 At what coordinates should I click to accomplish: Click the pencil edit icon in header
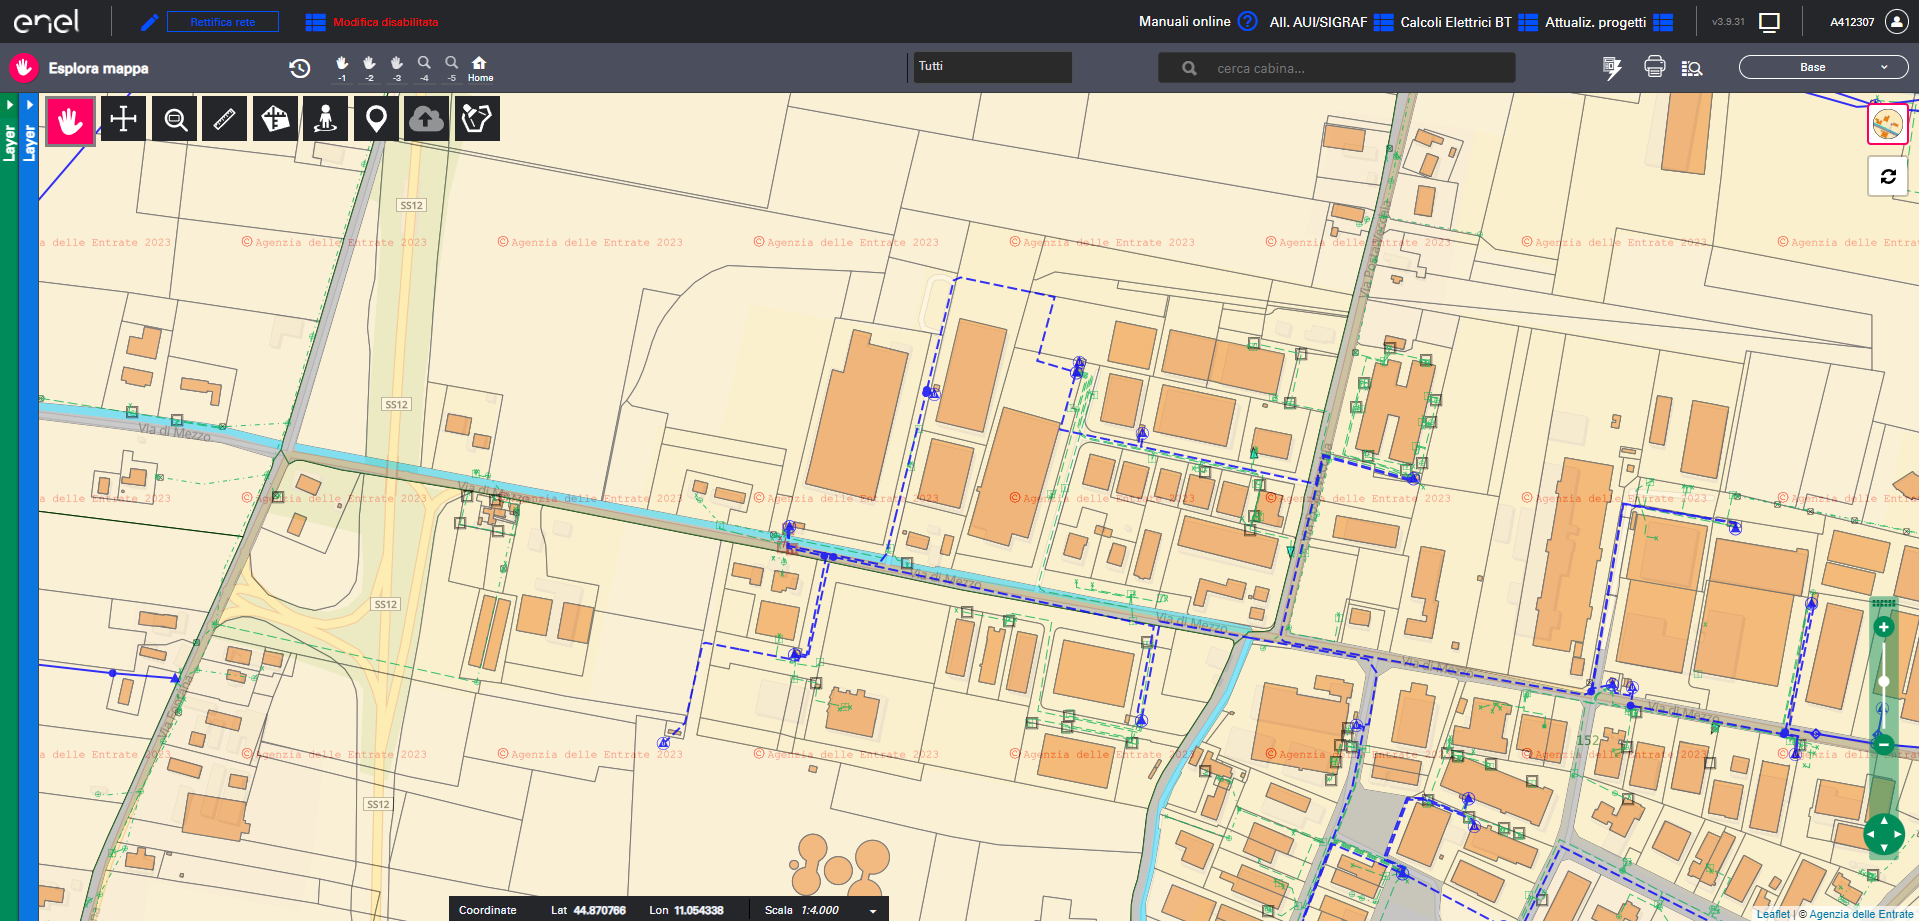point(149,21)
